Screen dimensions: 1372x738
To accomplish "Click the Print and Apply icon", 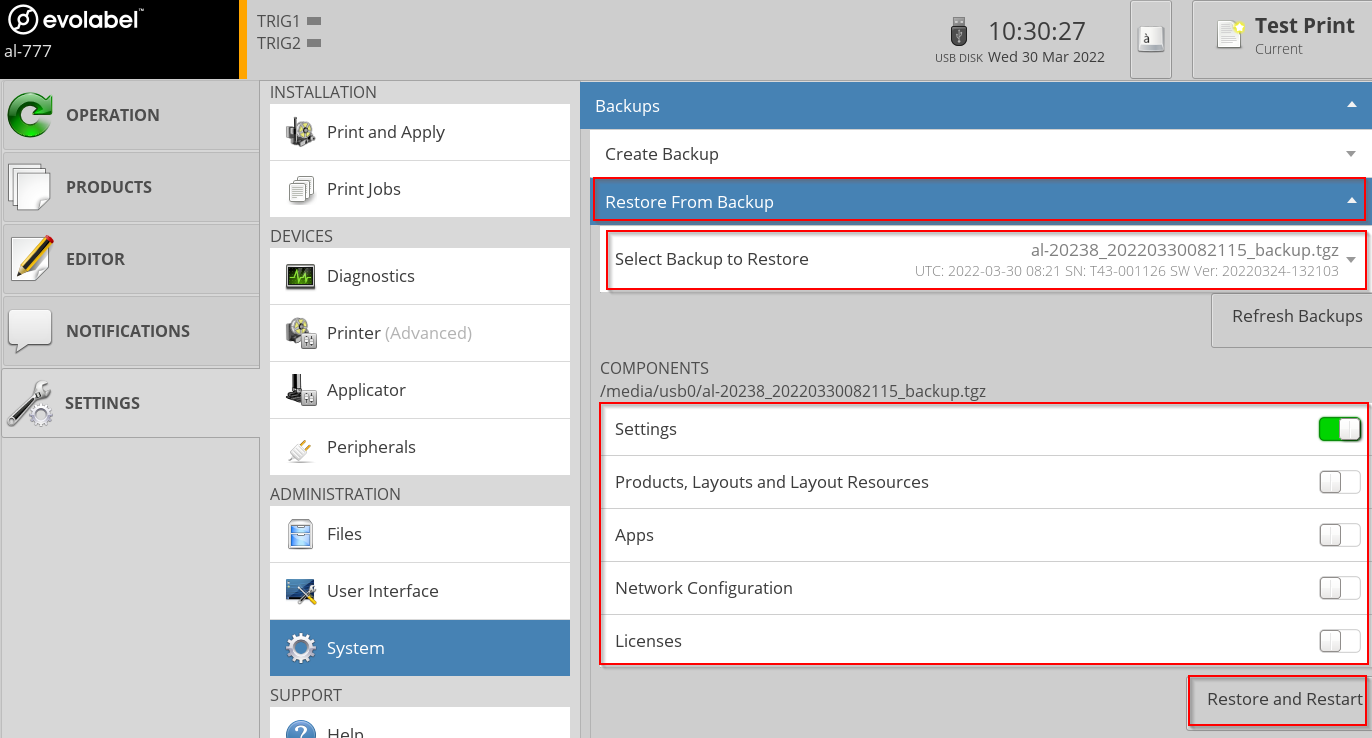I will [x=301, y=132].
